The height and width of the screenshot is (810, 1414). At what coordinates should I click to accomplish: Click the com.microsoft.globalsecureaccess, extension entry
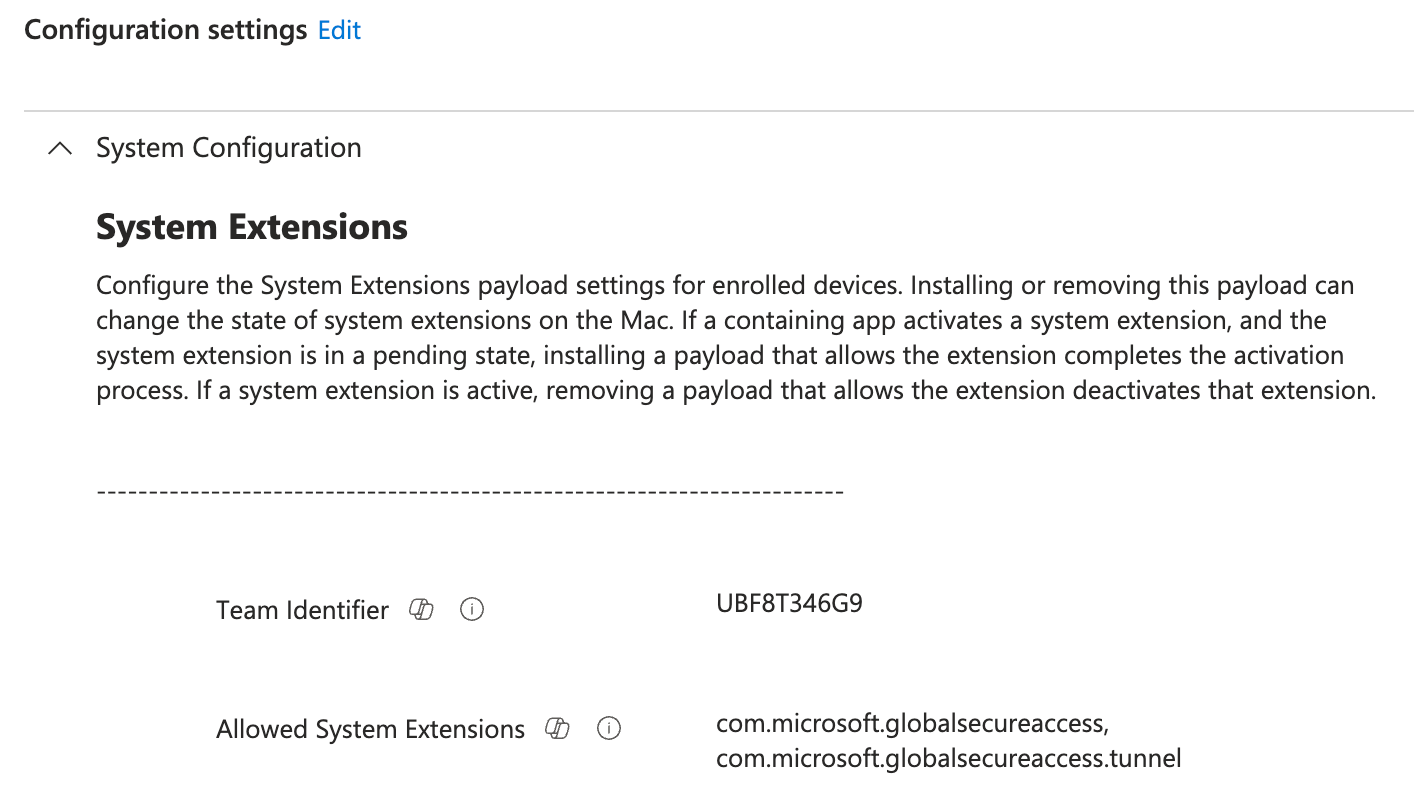912,723
